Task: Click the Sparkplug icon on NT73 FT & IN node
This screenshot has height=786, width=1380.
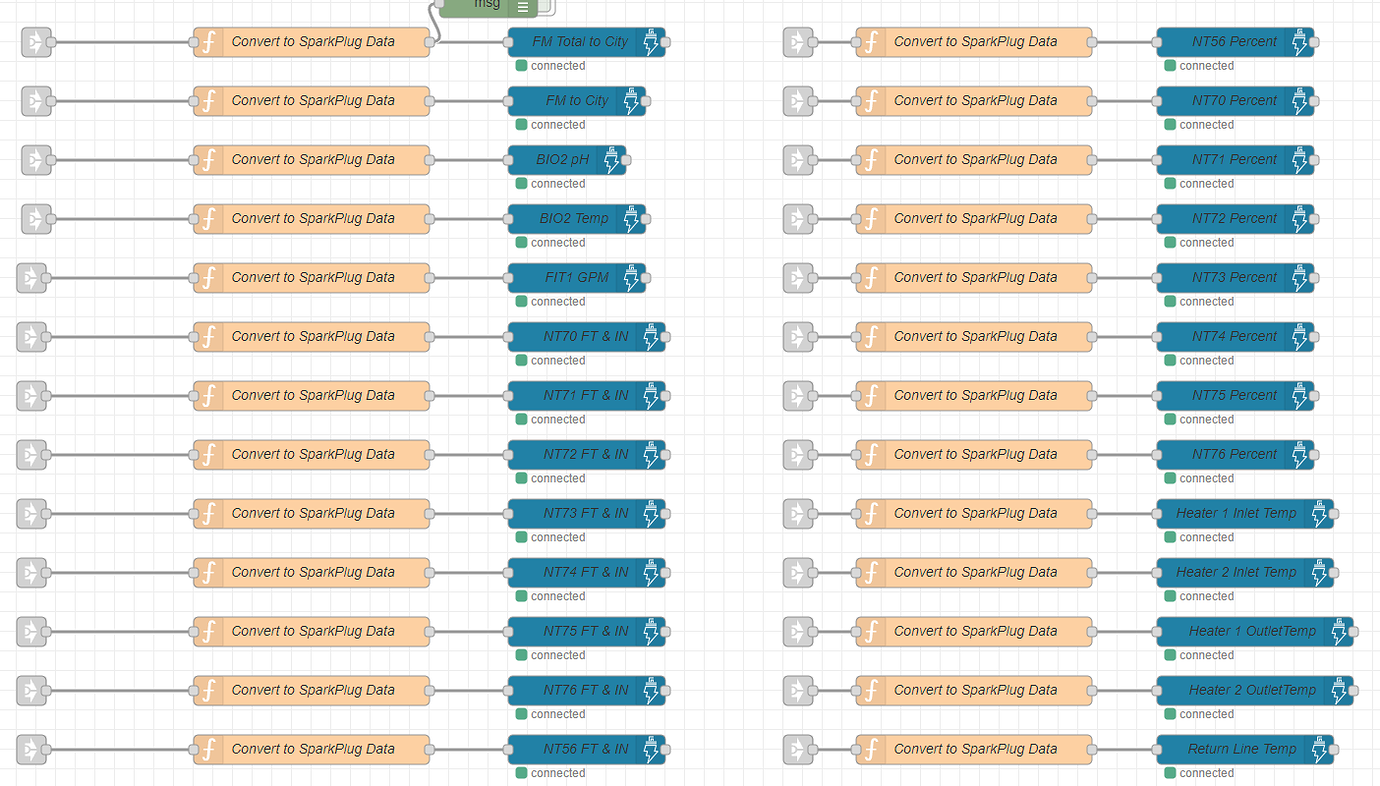Action: [x=651, y=514]
